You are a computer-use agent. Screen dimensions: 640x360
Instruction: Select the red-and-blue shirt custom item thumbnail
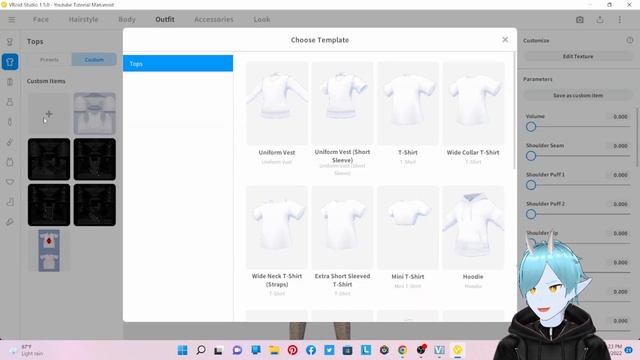pos(49,250)
